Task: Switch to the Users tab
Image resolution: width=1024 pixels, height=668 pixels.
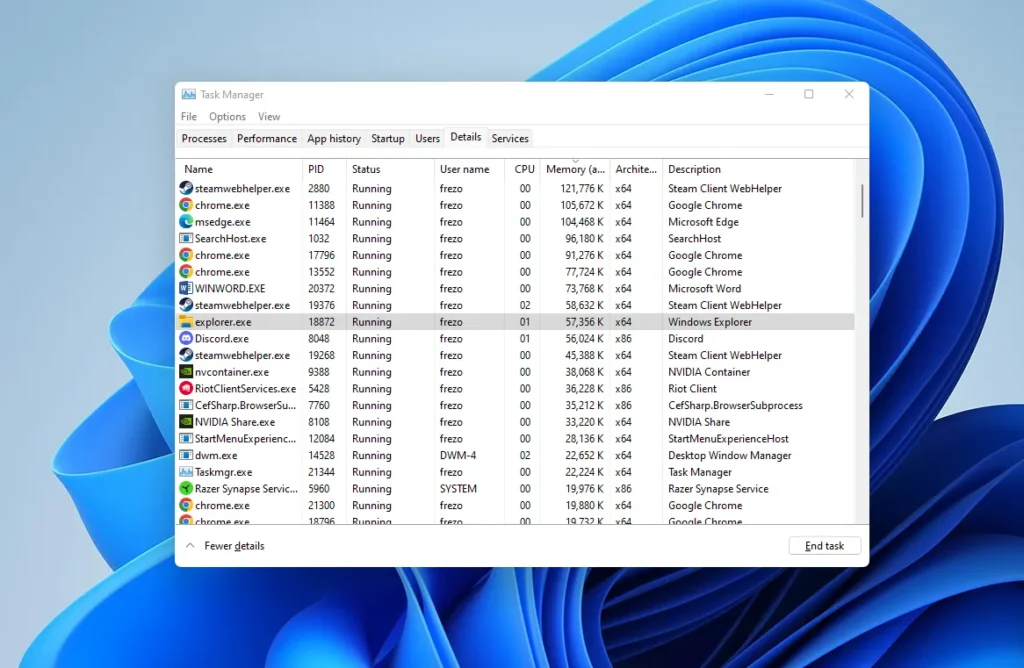Action: click(x=428, y=138)
